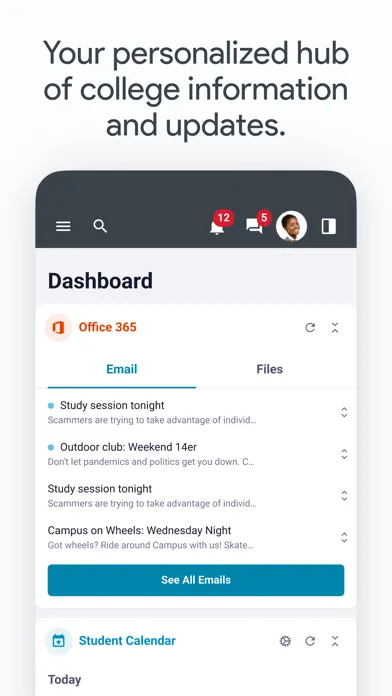The width and height of the screenshot is (392, 696).
Task: Refresh the Student Calendar card
Action: [x=310, y=641]
